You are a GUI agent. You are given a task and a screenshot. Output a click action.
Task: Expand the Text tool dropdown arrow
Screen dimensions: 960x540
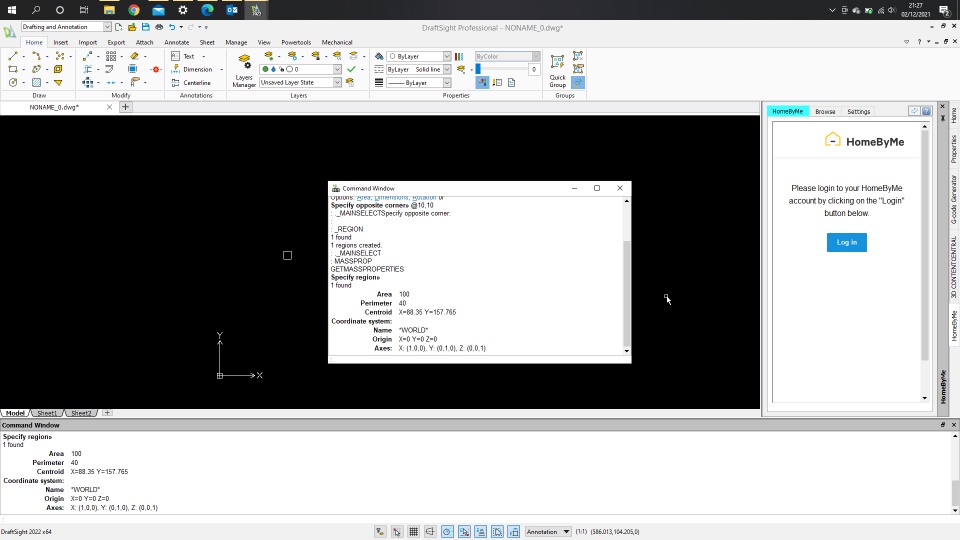[204, 56]
